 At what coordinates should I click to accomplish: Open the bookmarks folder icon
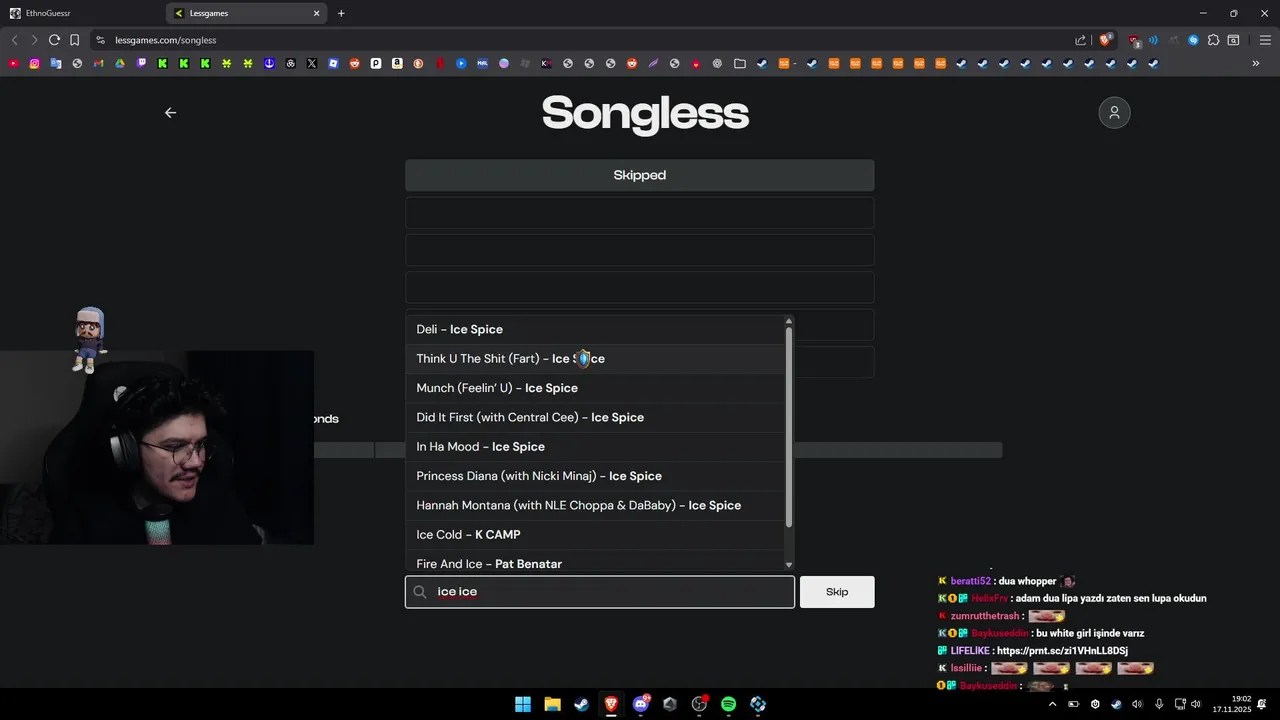(740, 63)
